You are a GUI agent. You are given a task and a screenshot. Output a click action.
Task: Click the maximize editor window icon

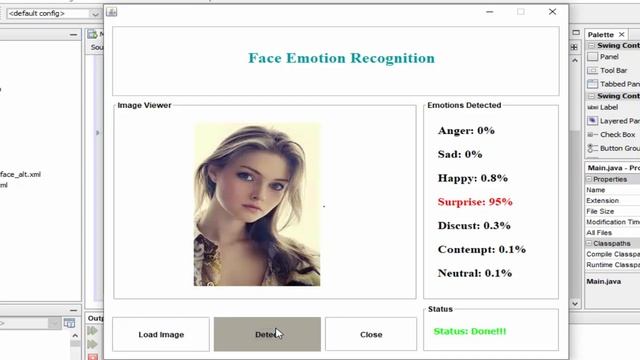576,33
